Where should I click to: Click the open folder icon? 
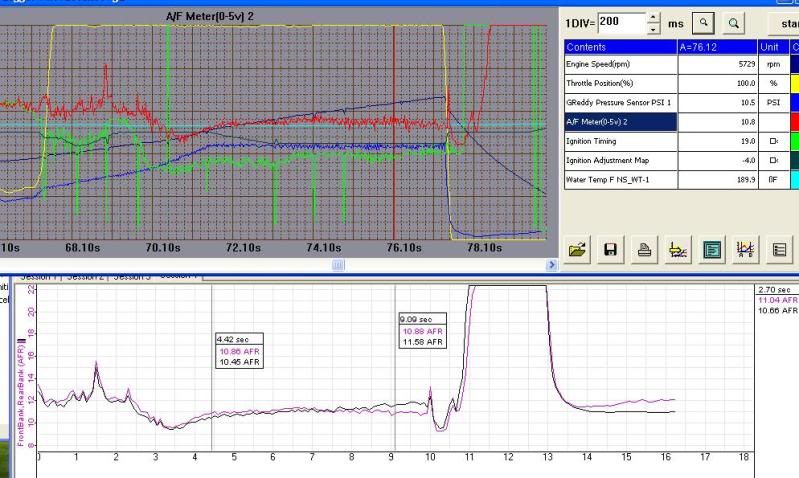pyautogui.click(x=577, y=252)
